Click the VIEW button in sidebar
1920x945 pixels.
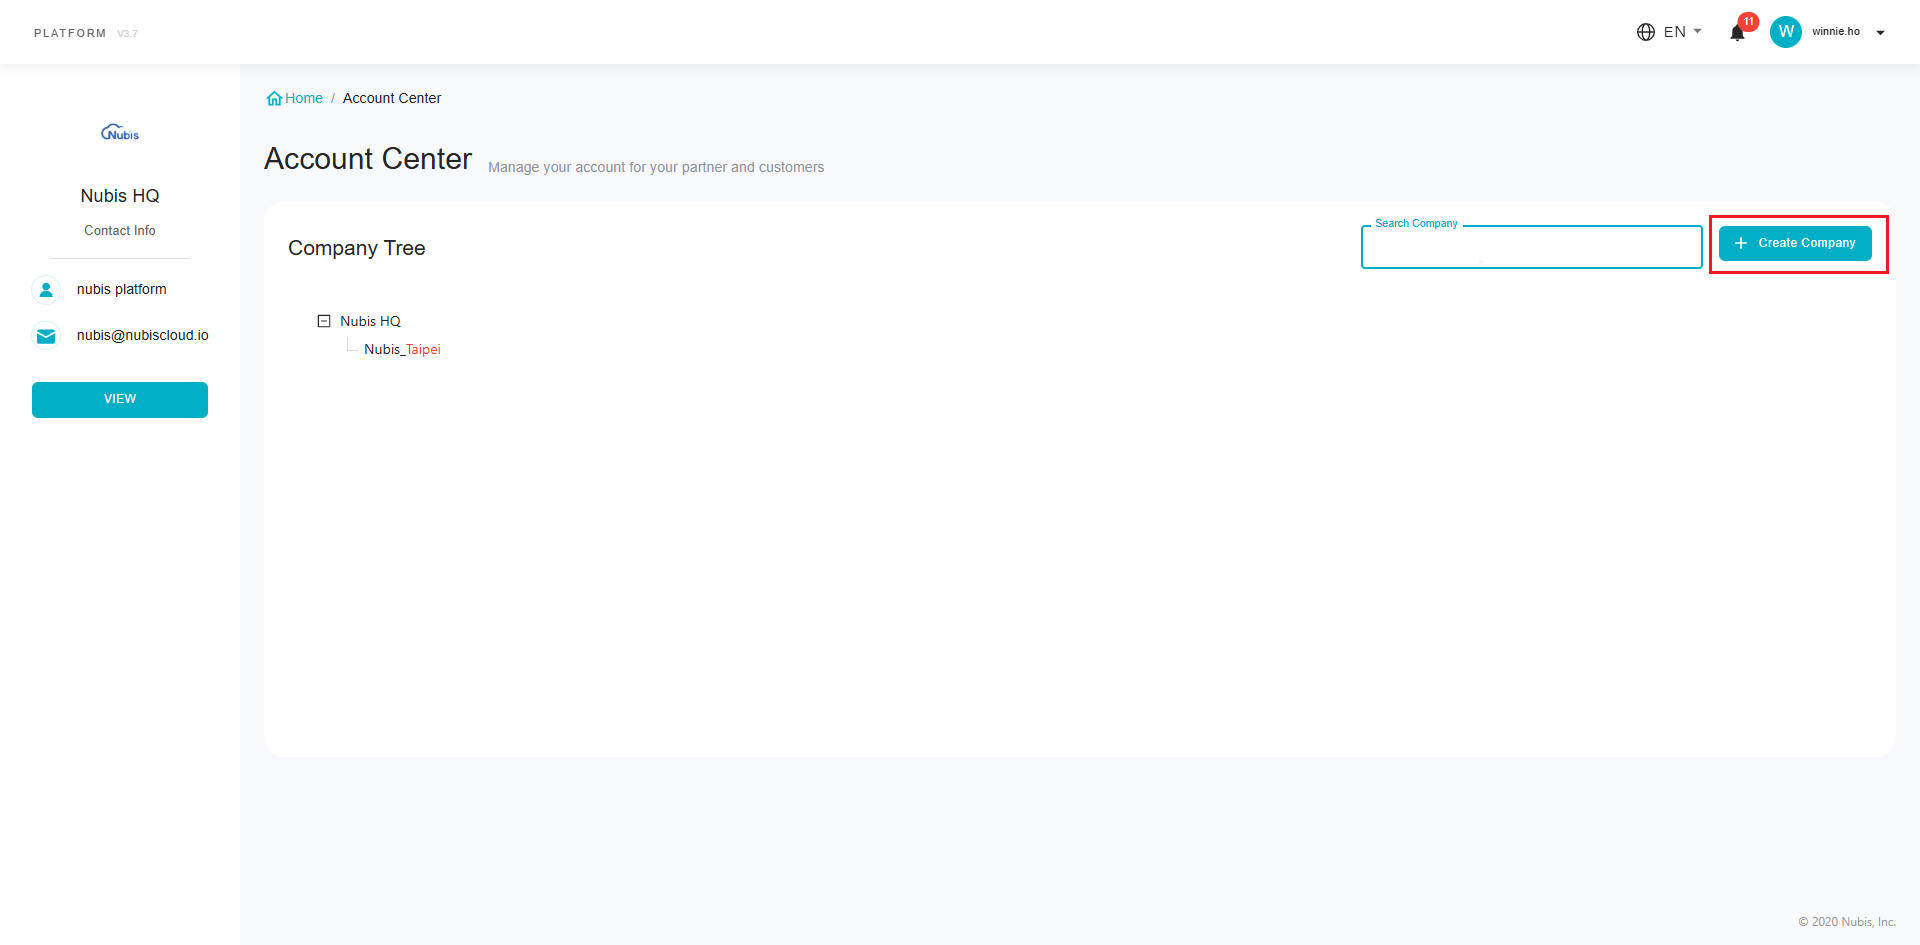(x=120, y=400)
